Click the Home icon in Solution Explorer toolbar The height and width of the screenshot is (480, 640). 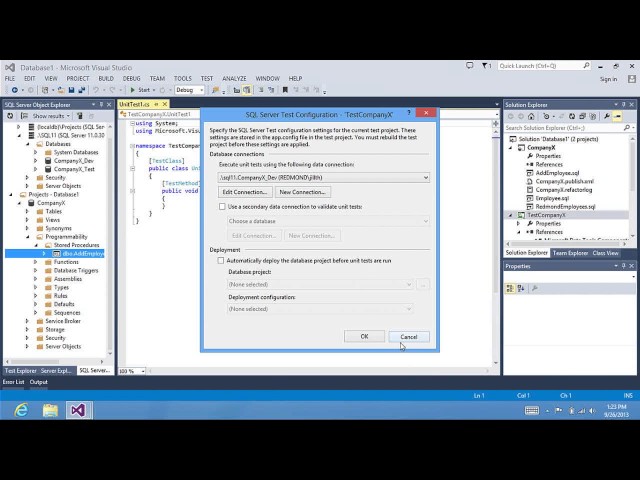(x=531, y=116)
